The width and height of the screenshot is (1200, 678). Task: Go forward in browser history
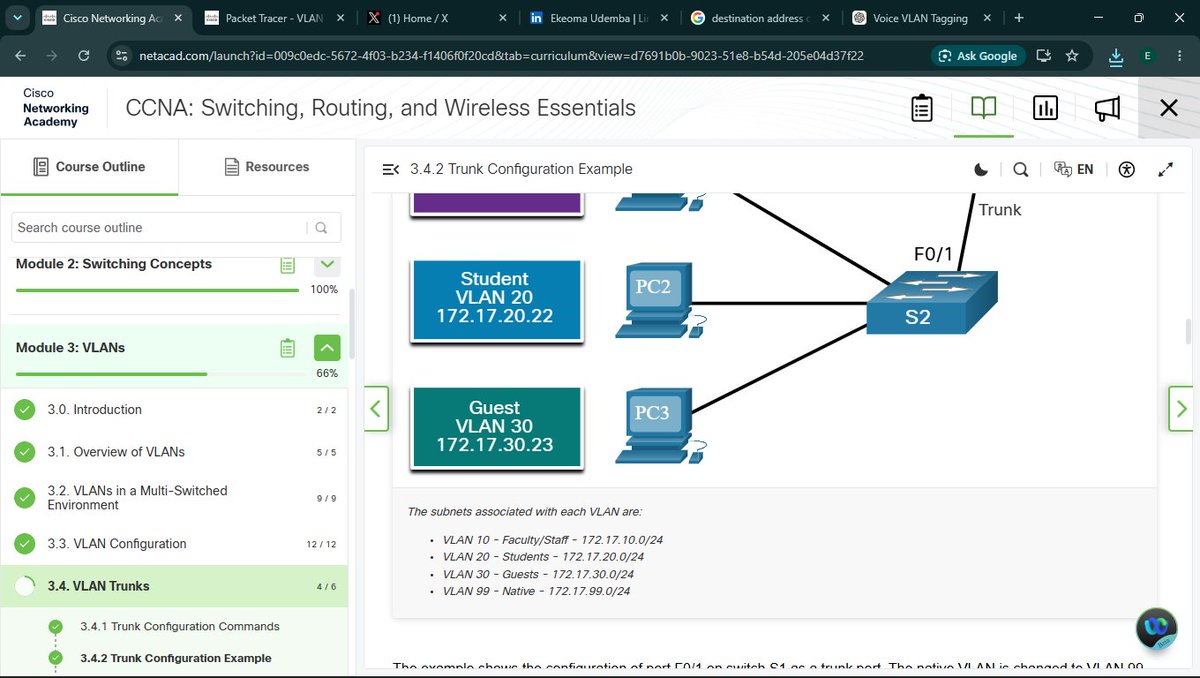coord(52,56)
